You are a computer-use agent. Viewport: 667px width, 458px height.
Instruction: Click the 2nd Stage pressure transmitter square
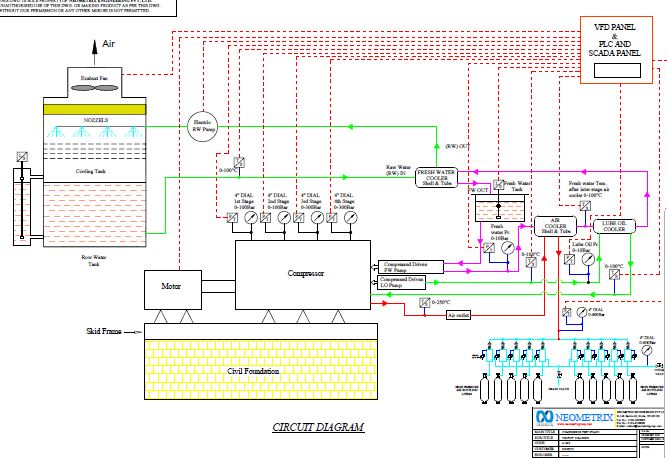(x=265, y=218)
